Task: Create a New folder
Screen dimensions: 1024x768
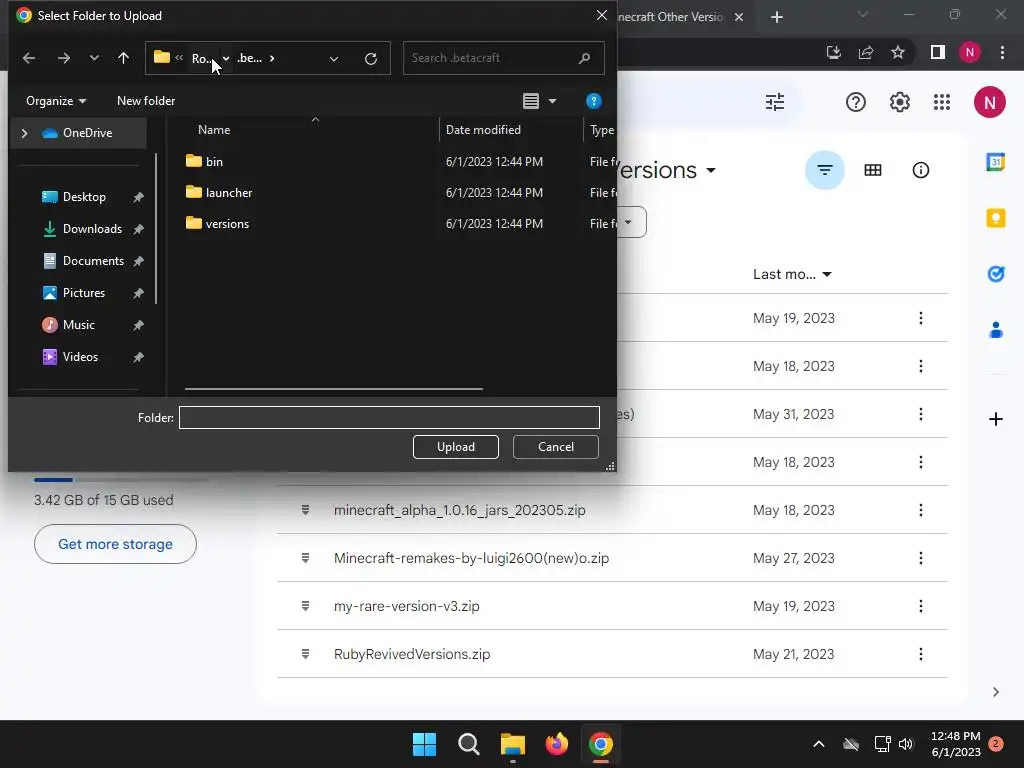Action: tap(146, 101)
